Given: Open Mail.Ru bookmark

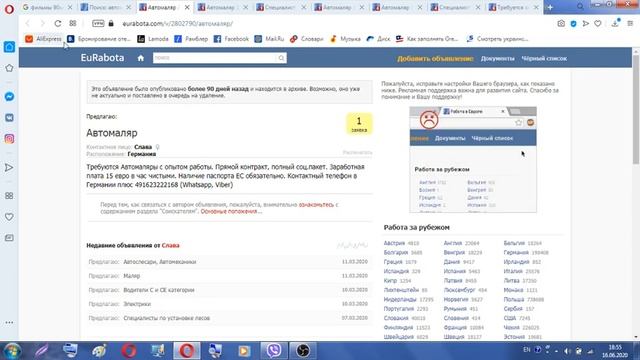Looking at the screenshot, I should click(x=269, y=39).
